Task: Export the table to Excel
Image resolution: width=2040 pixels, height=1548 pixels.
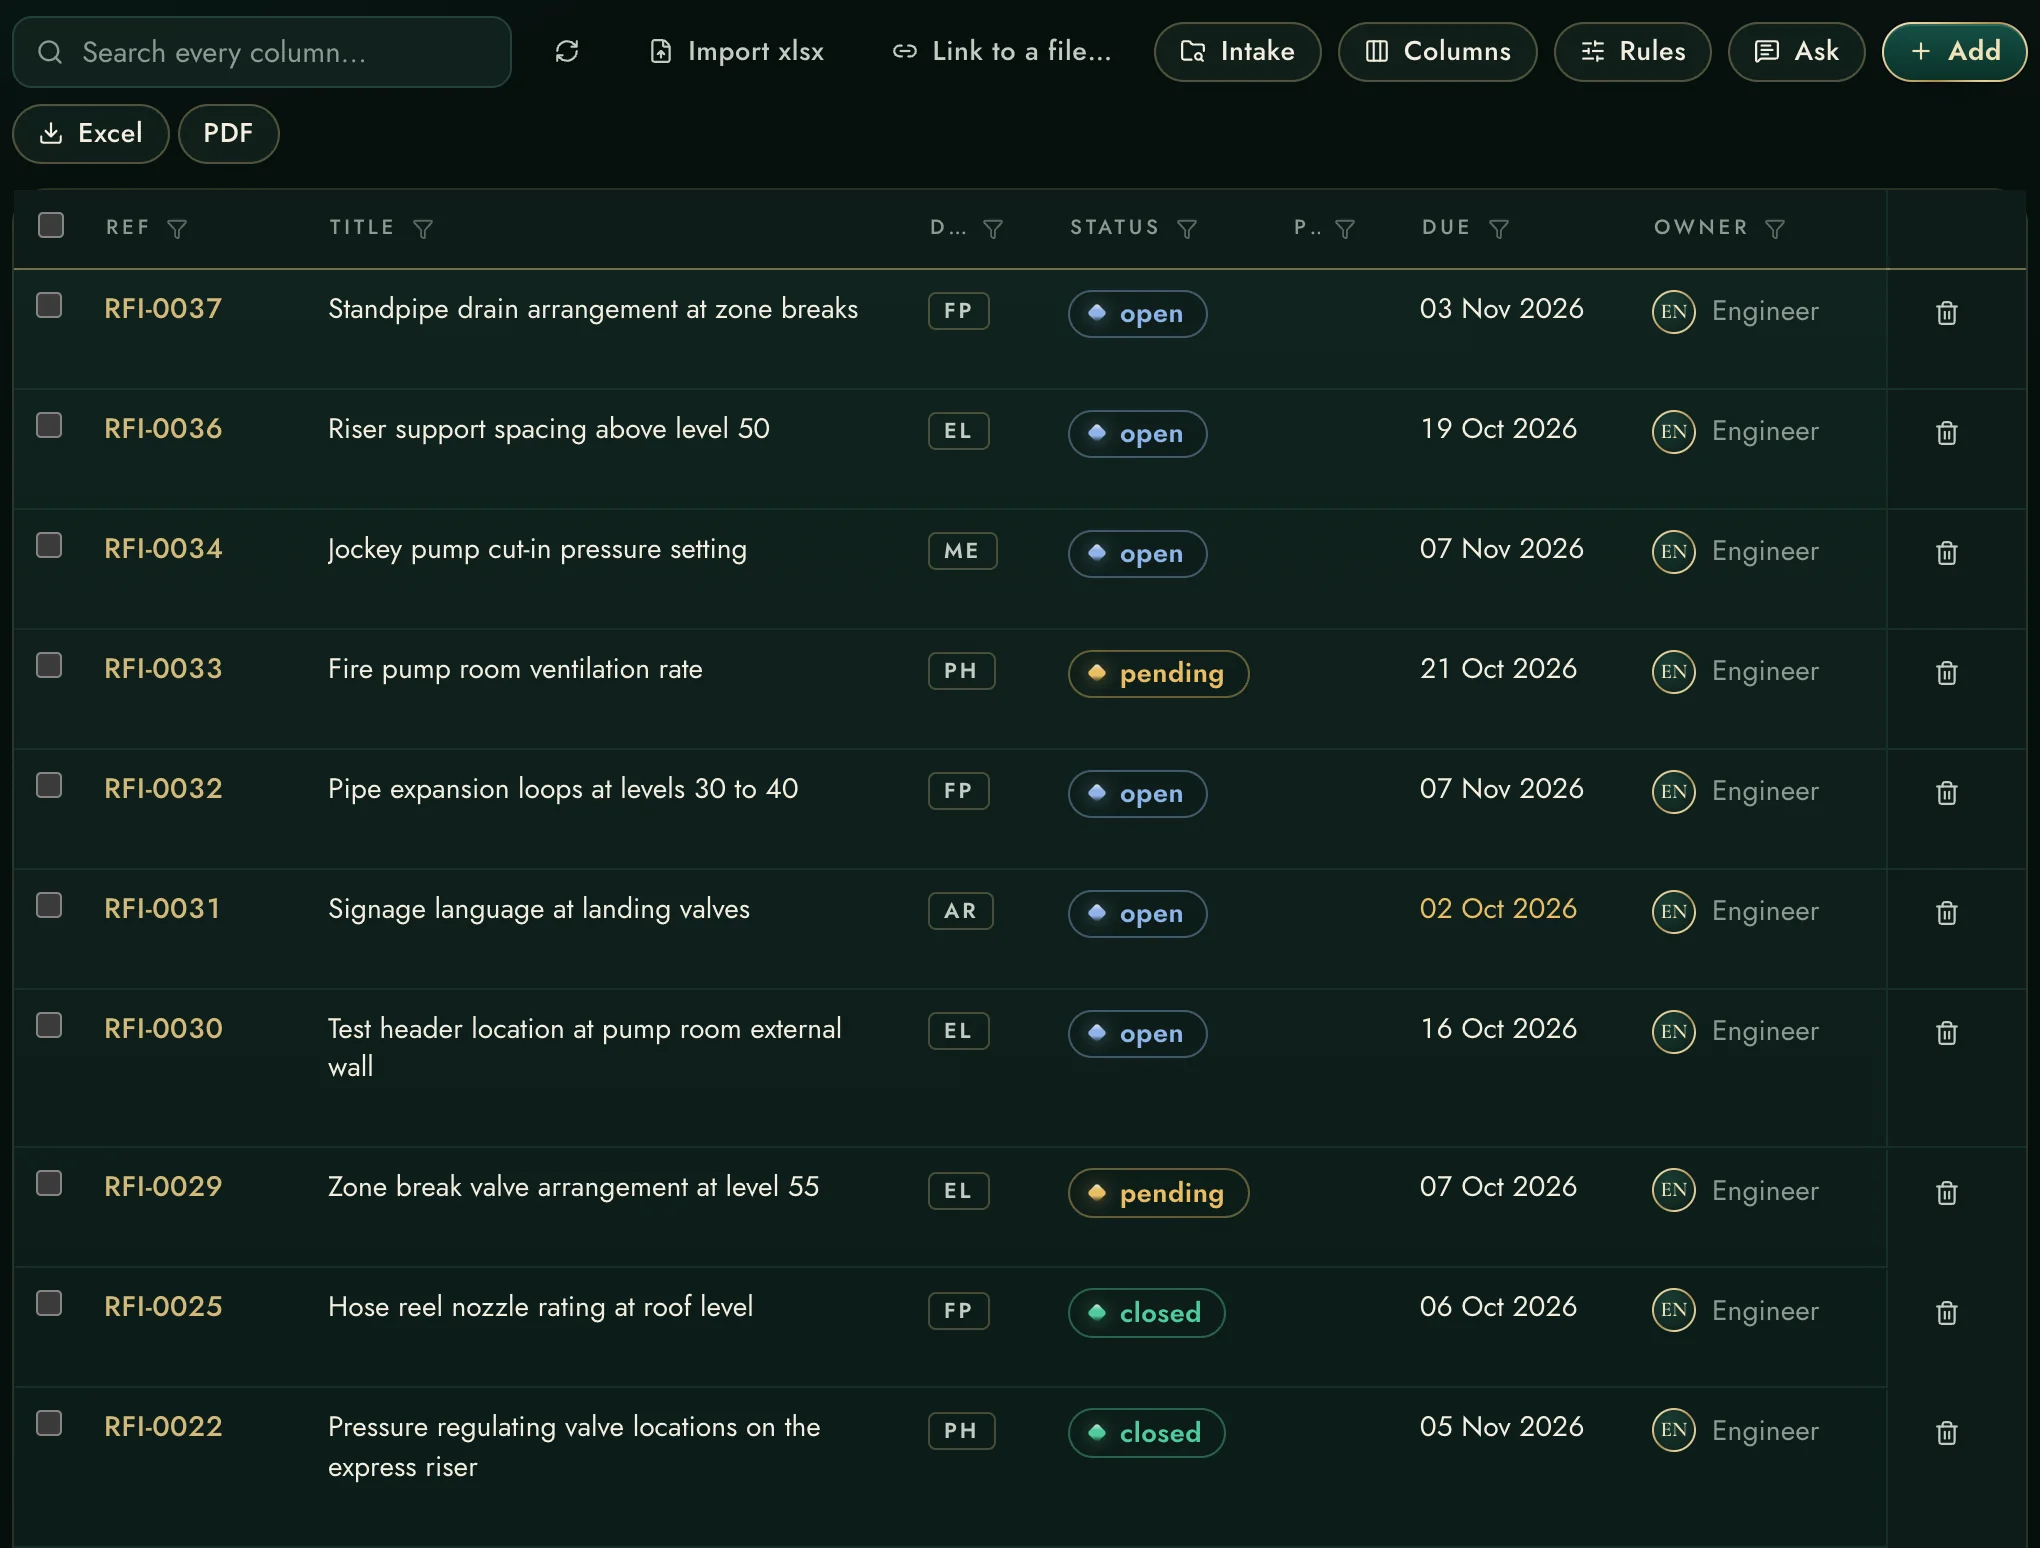Action: coord(91,133)
